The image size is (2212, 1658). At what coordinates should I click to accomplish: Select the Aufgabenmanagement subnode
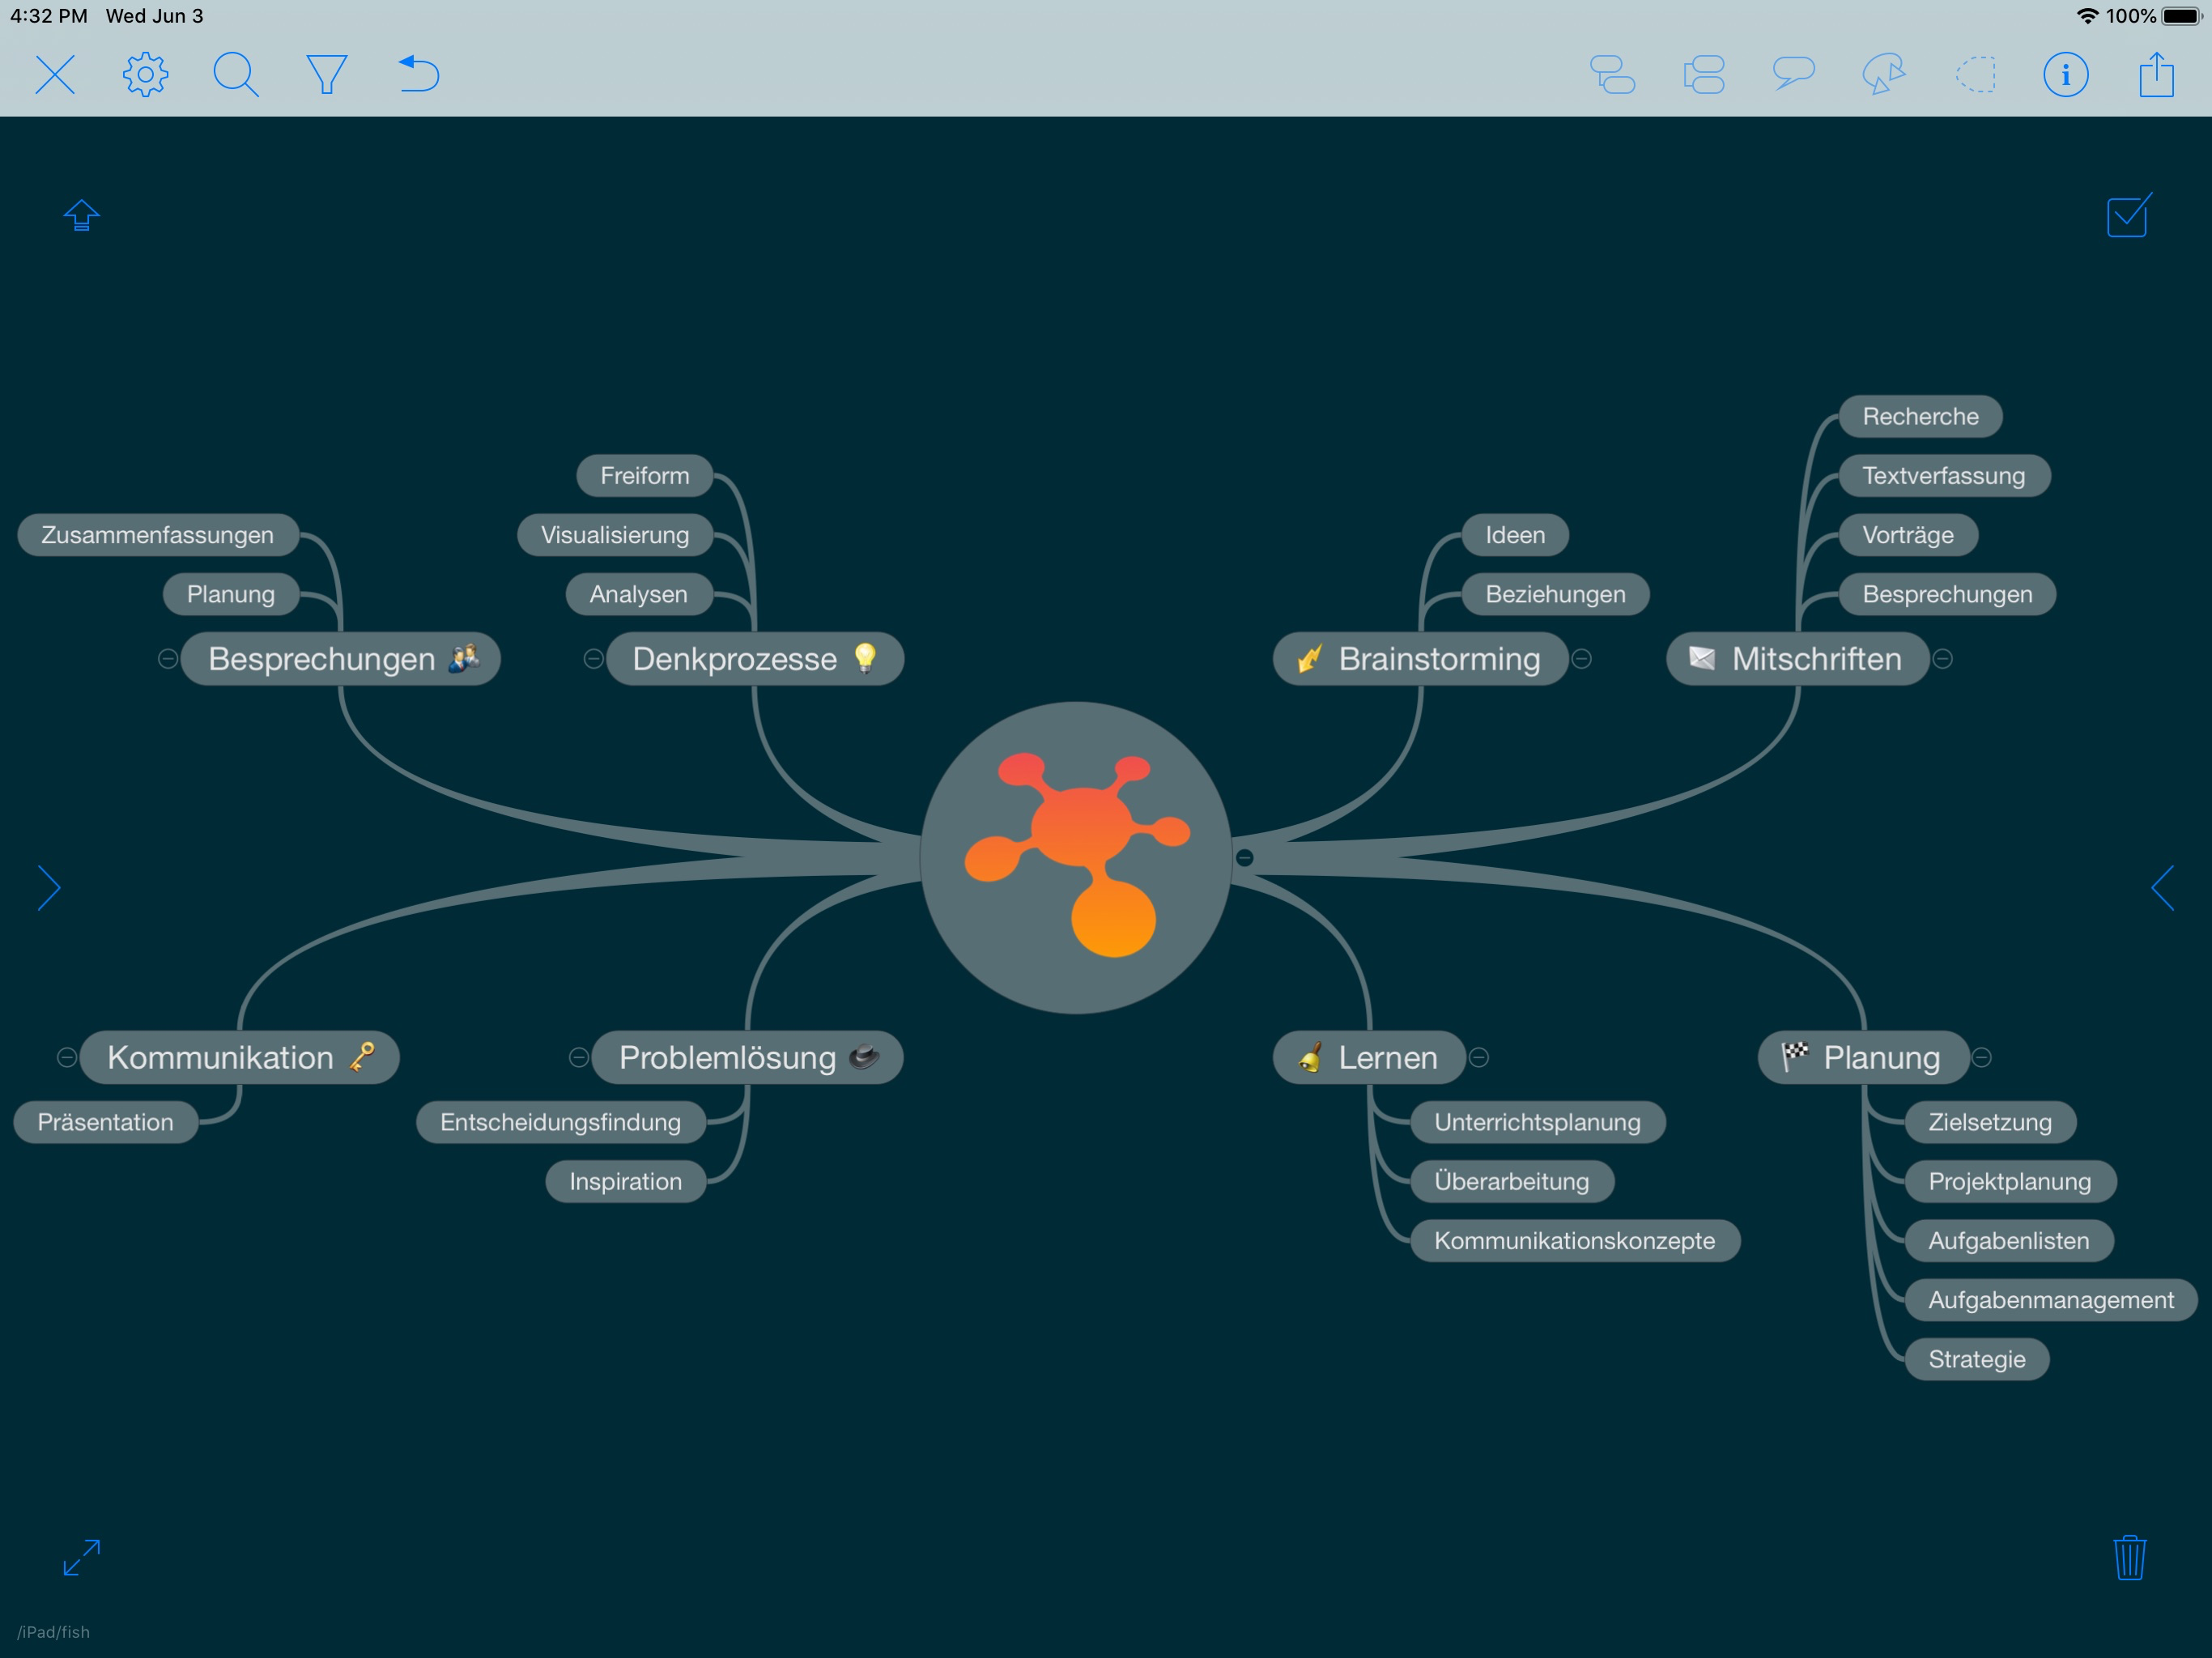pyautogui.click(x=2050, y=1299)
